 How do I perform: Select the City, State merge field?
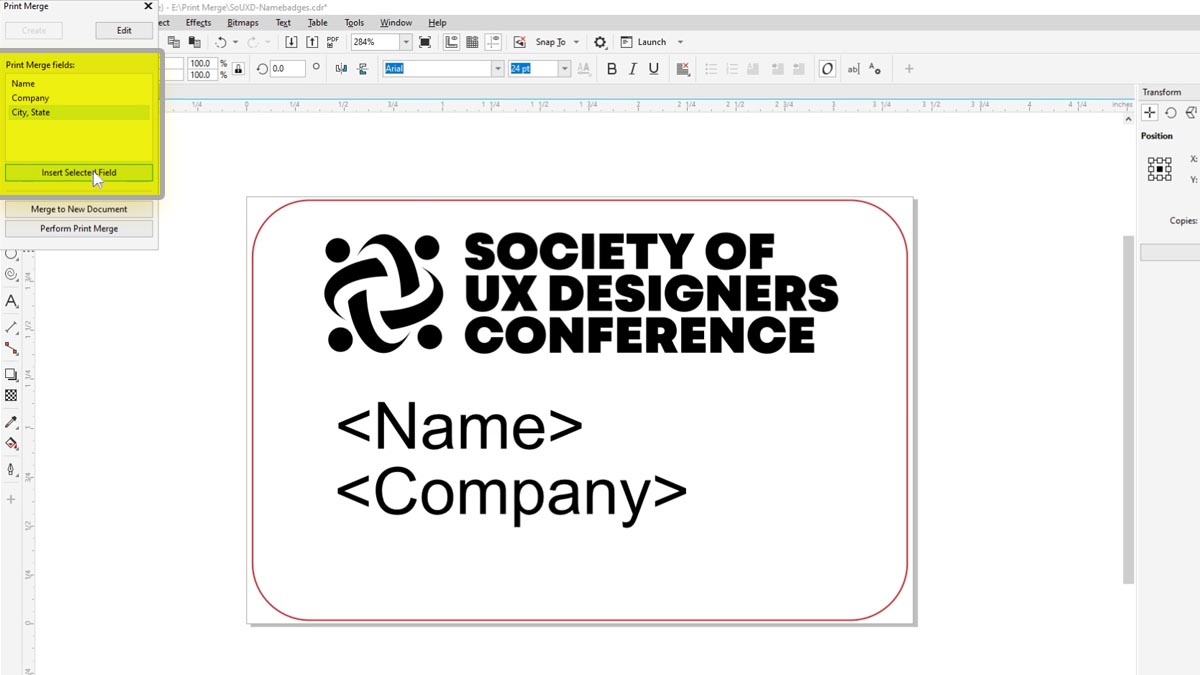click(32, 112)
